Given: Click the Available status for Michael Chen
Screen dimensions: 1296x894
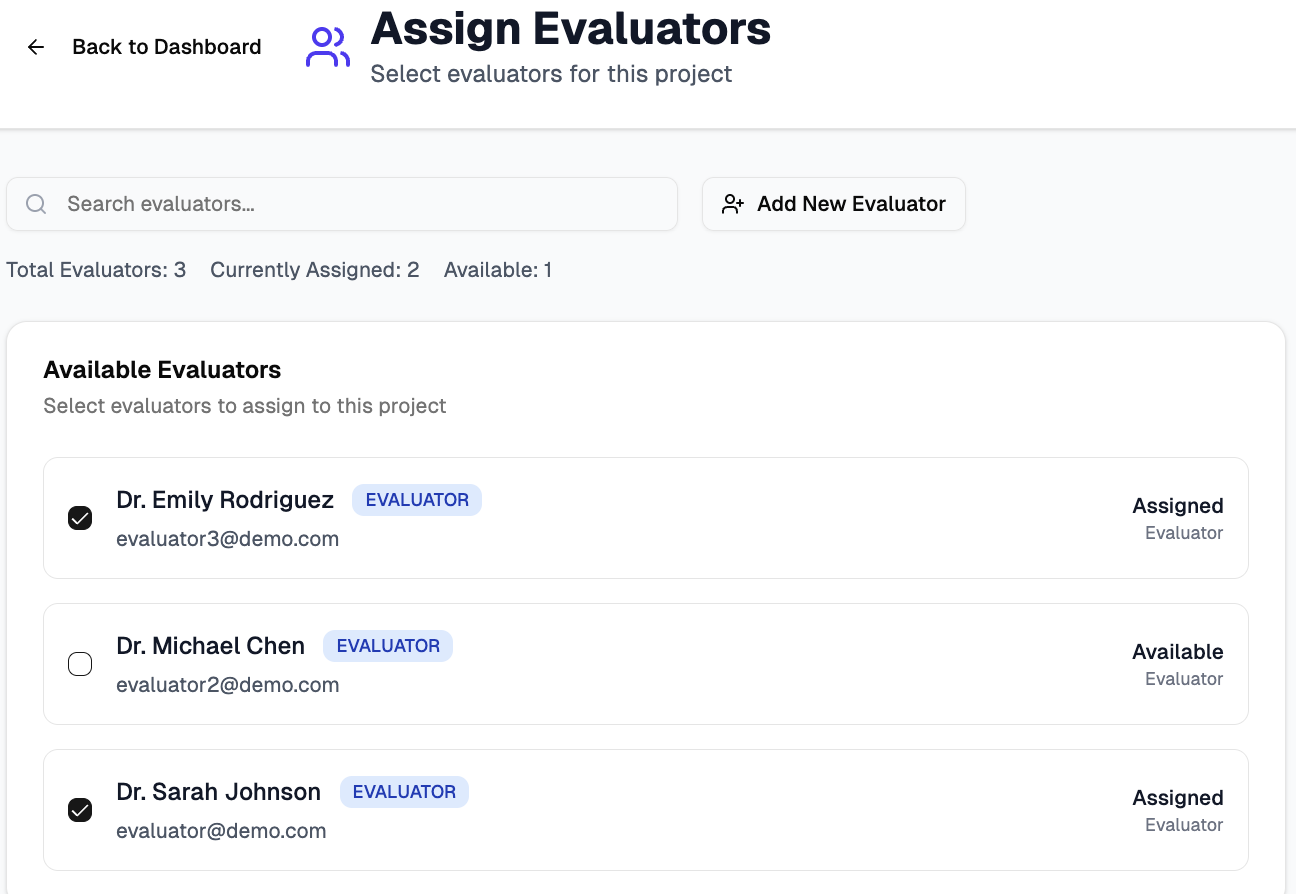Looking at the screenshot, I should coord(1177,652).
